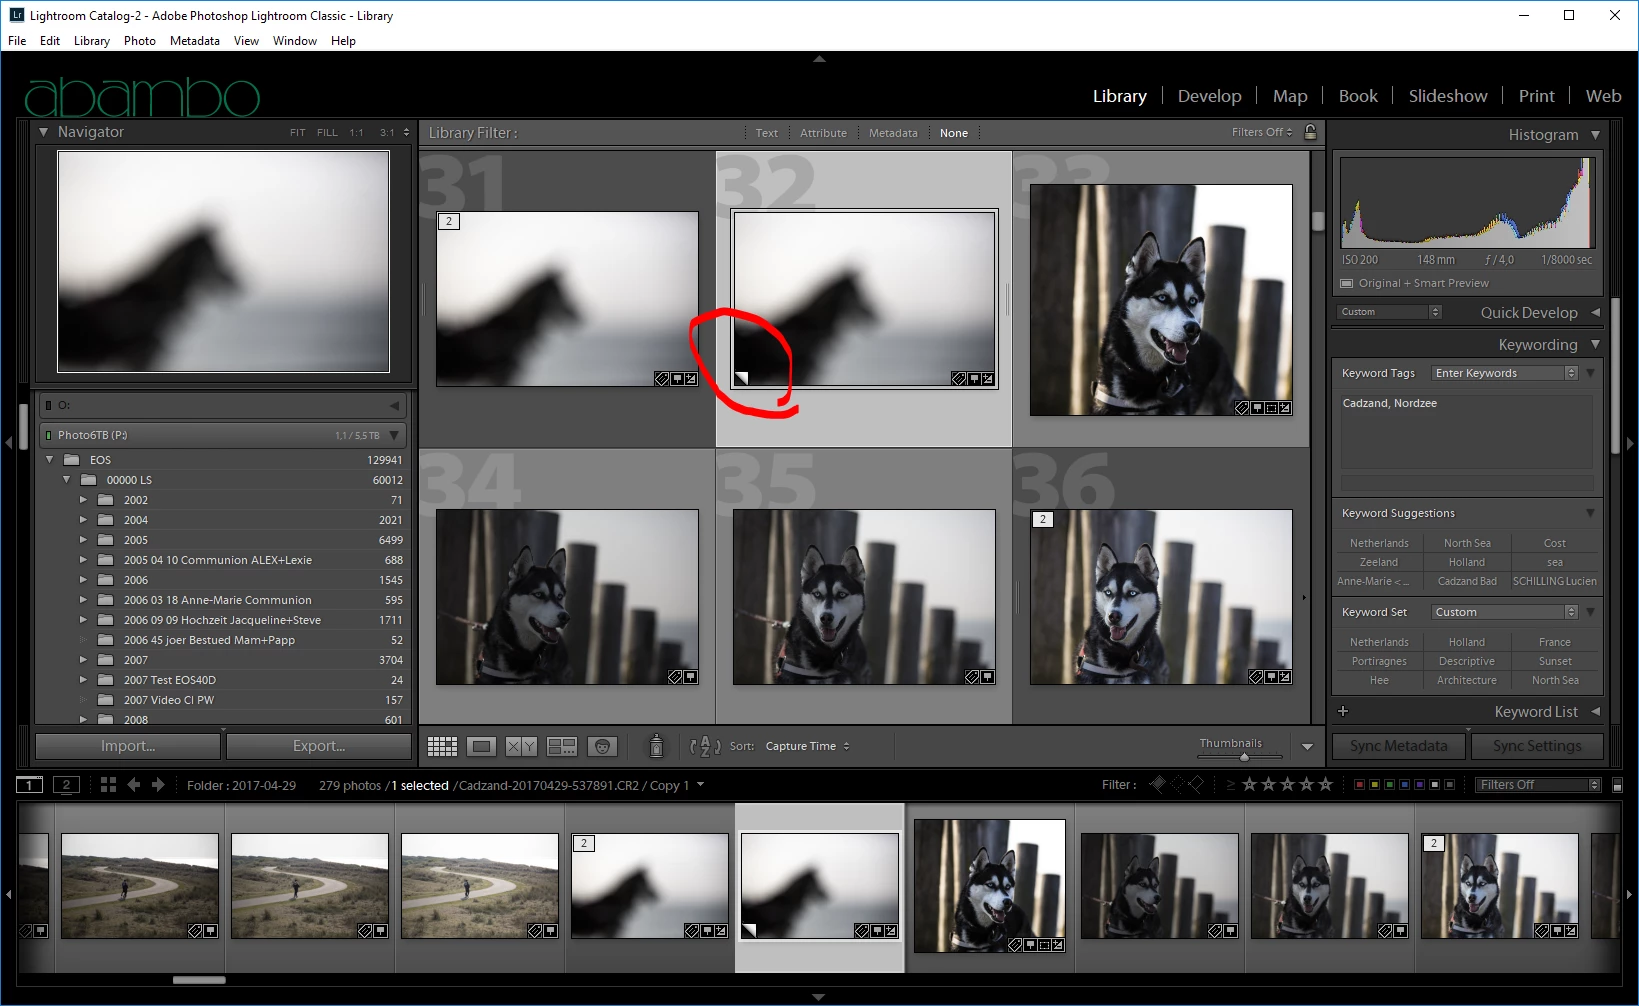Open Keyword Set Custom dropdown
The image size is (1639, 1006).
point(1505,612)
